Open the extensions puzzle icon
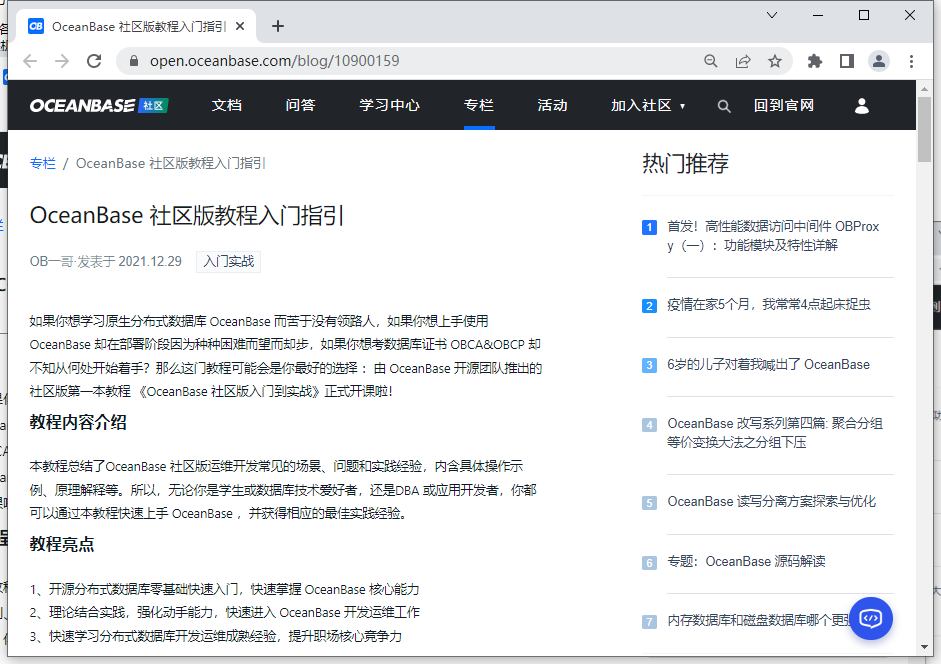The height and width of the screenshot is (664, 941). click(x=814, y=61)
